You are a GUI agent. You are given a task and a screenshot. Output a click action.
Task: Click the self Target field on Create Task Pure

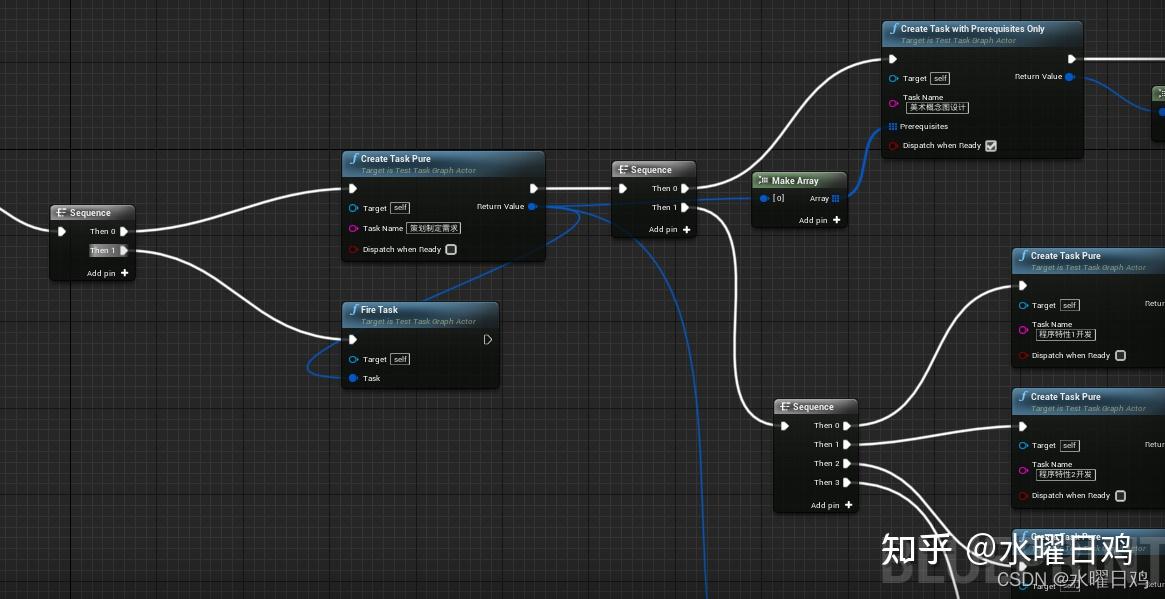pyautogui.click(x=399, y=208)
